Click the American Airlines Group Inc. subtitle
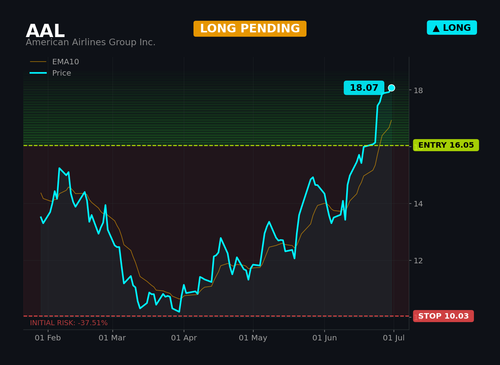This screenshot has width=500, height=365. click(90, 42)
